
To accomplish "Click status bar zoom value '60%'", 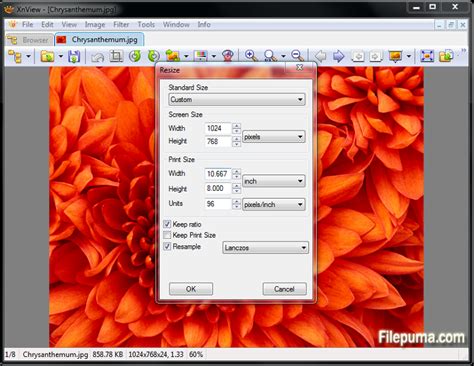I will coord(196,354).
